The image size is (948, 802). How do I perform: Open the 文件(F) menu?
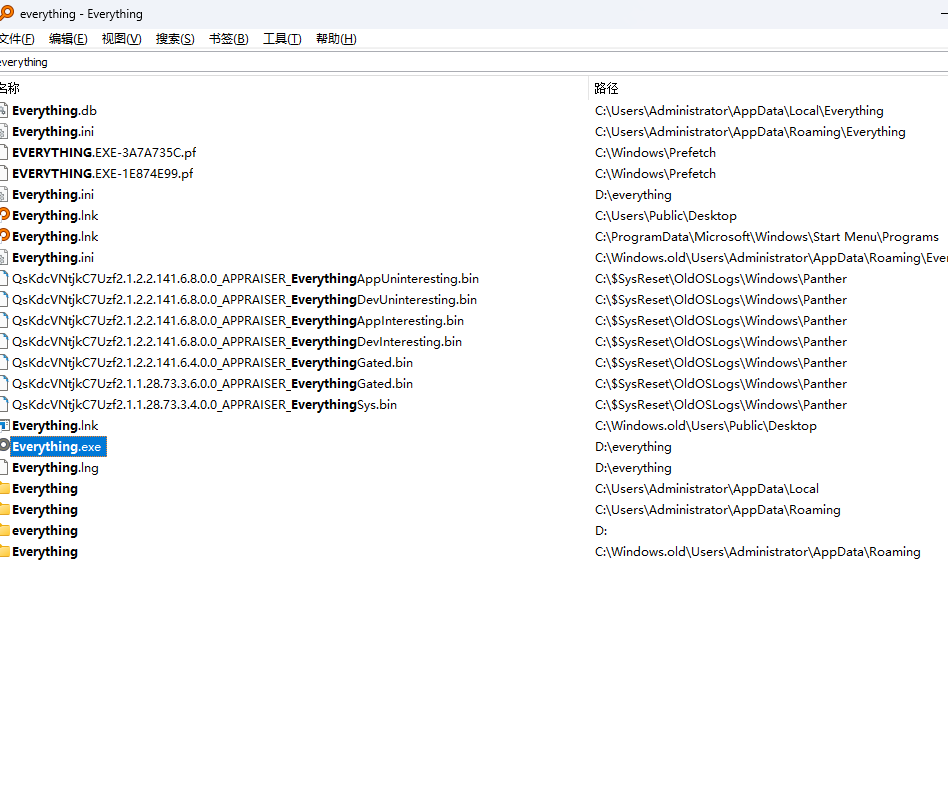coord(17,39)
